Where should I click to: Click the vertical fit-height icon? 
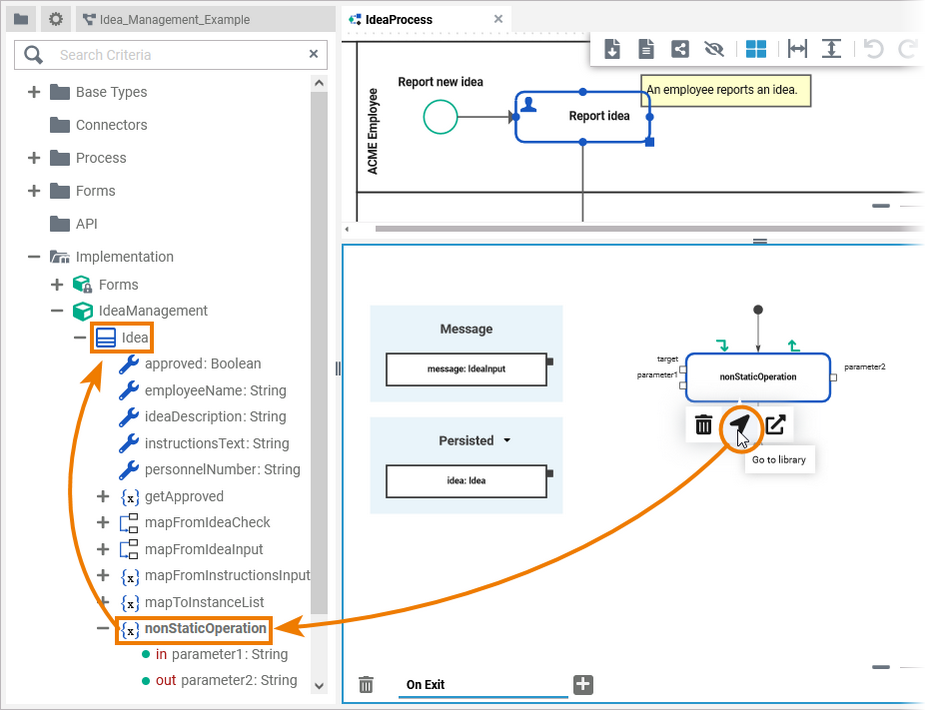[831, 49]
